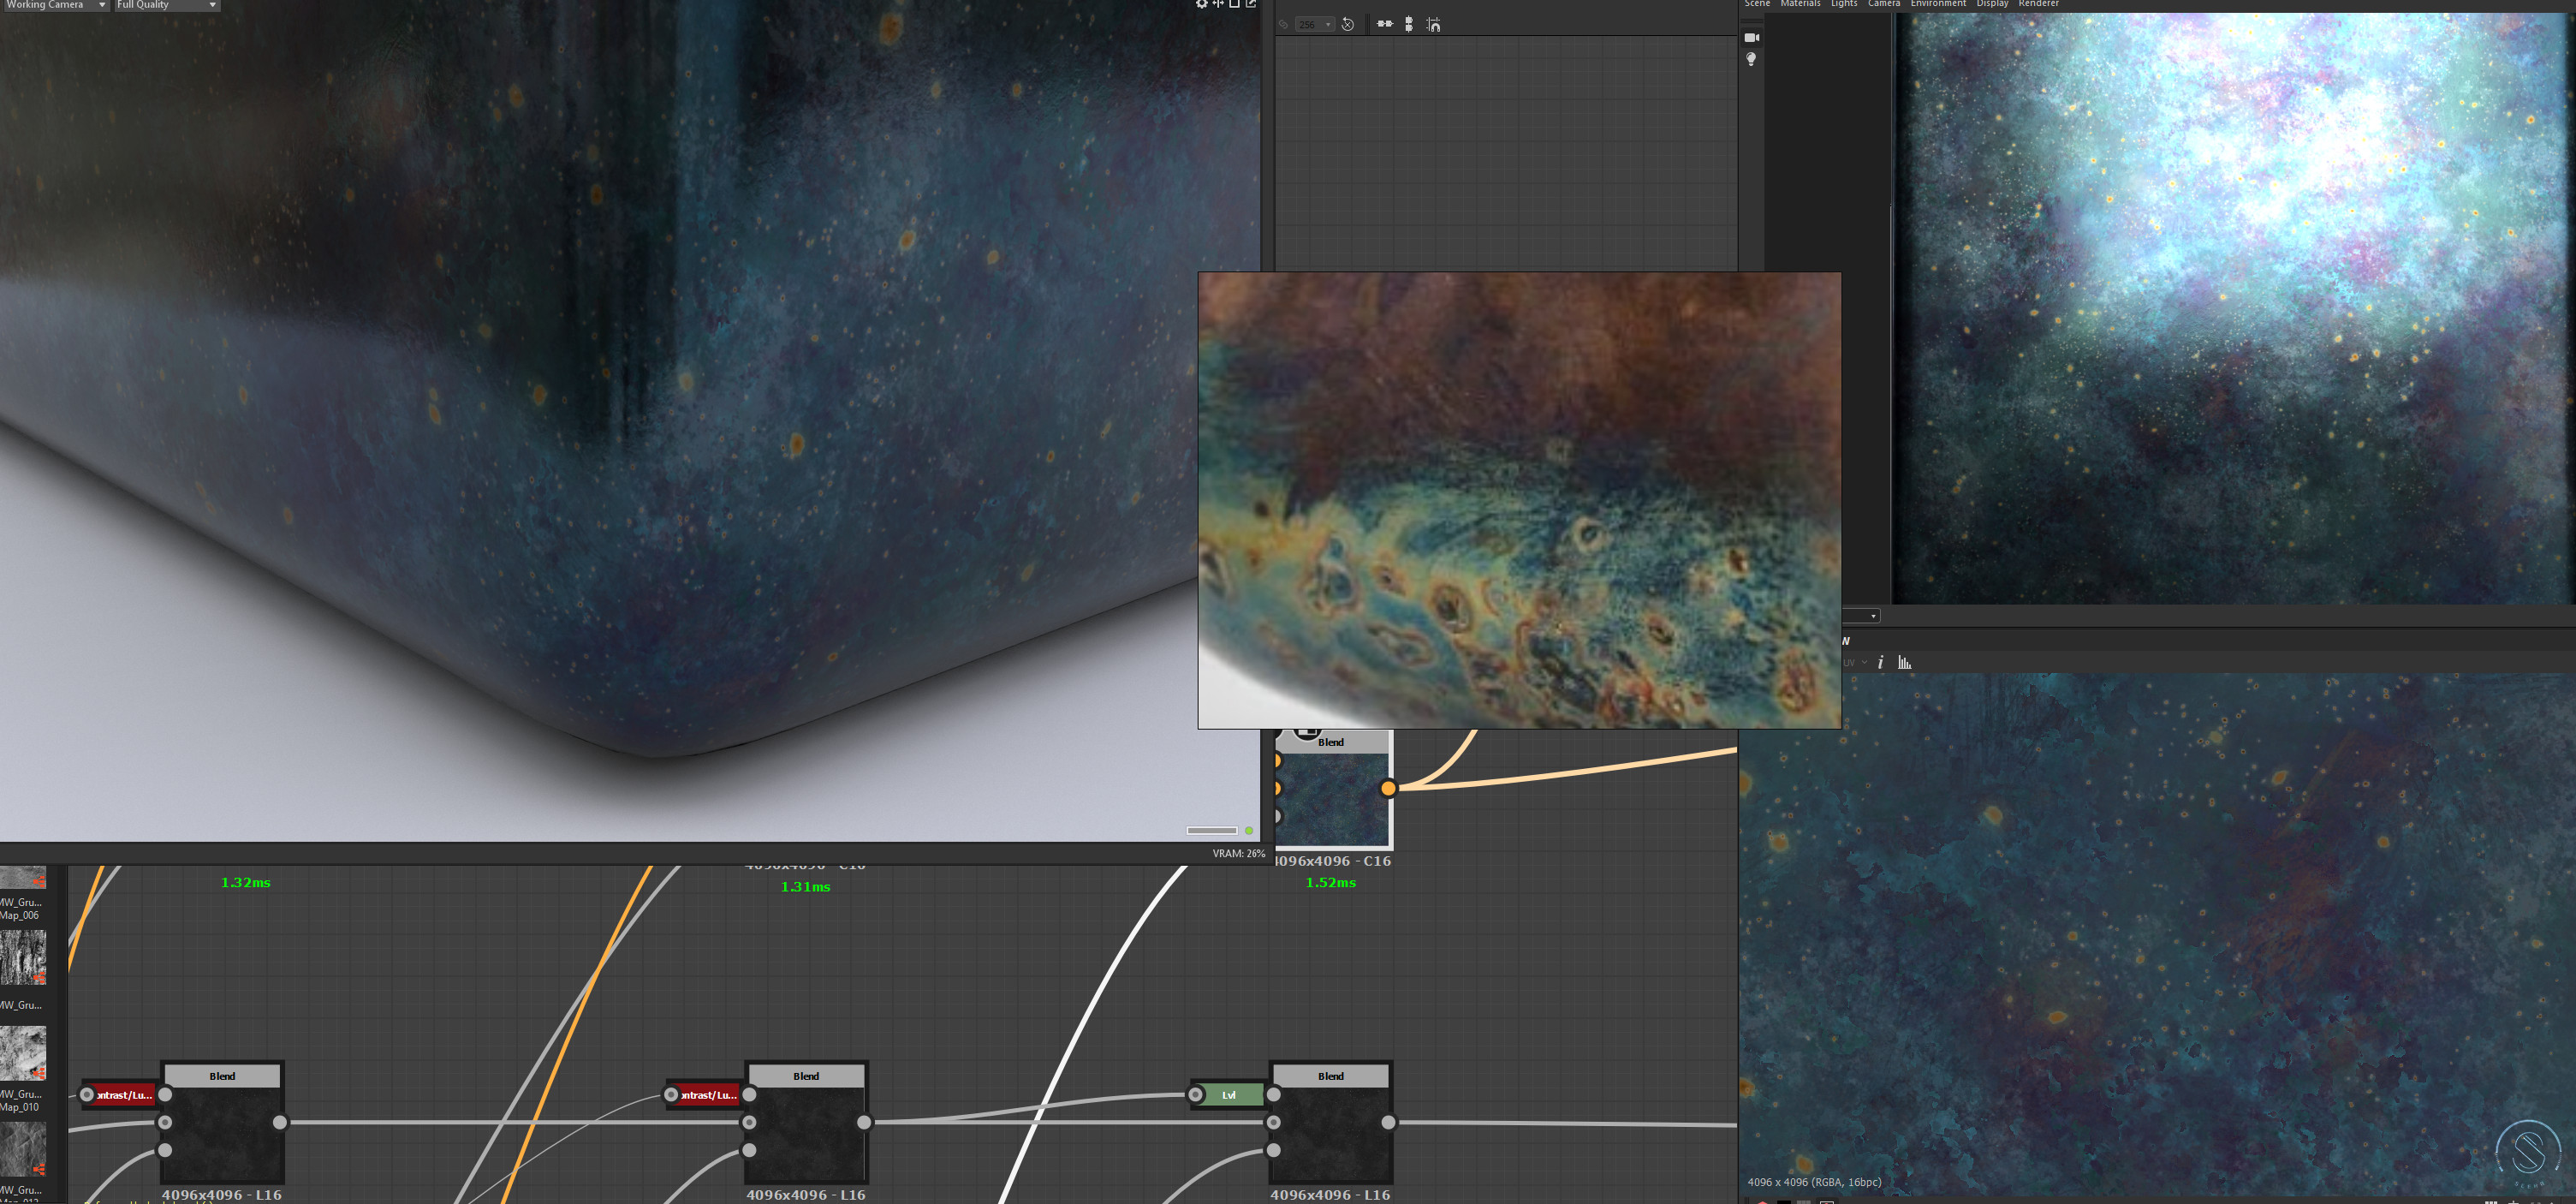2576x1204 pixels.
Task: Click the circular-arrow clock icon next to 256
Action: pyautogui.click(x=1348, y=25)
